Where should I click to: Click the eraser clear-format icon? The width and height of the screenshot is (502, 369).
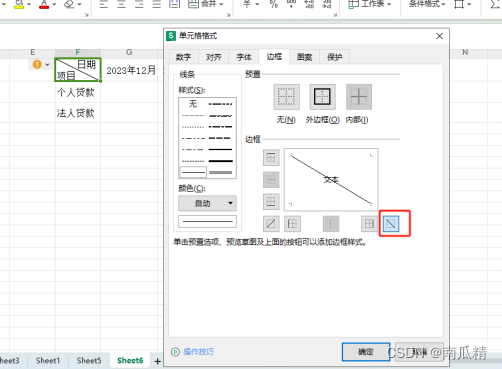pyautogui.click(x=69, y=4)
